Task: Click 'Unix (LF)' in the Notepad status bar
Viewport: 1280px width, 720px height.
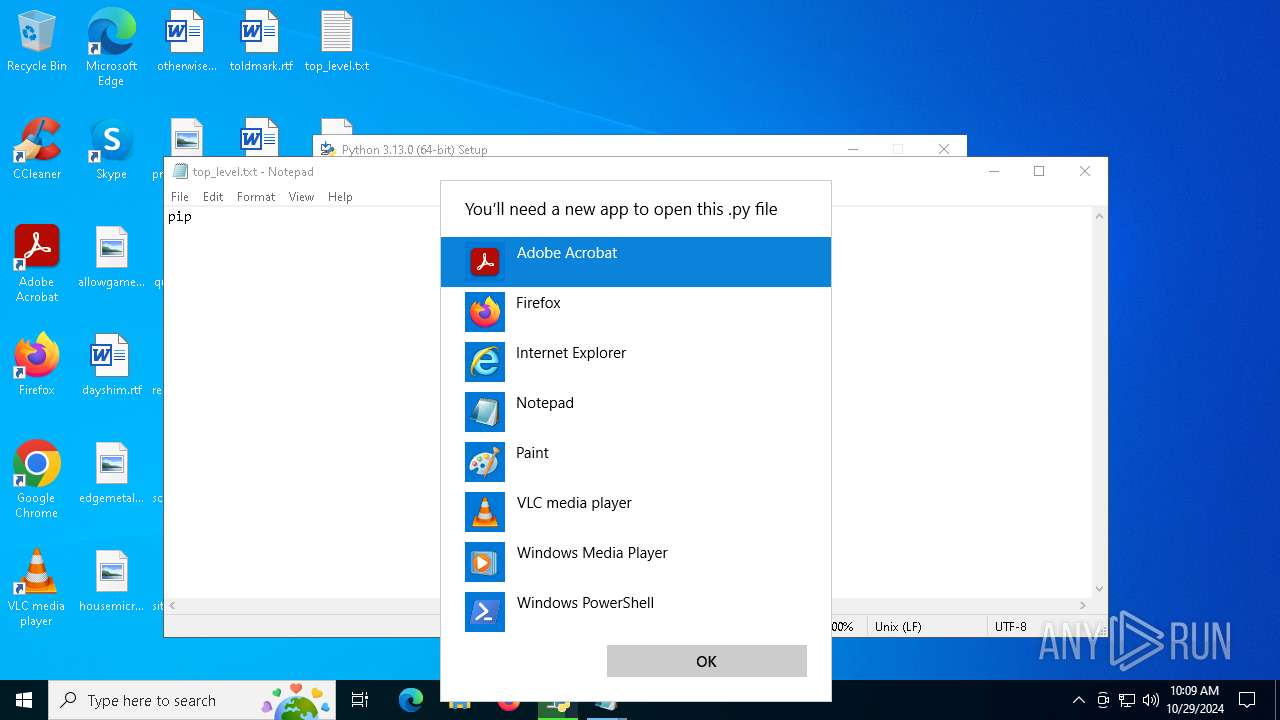Action: (898, 626)
